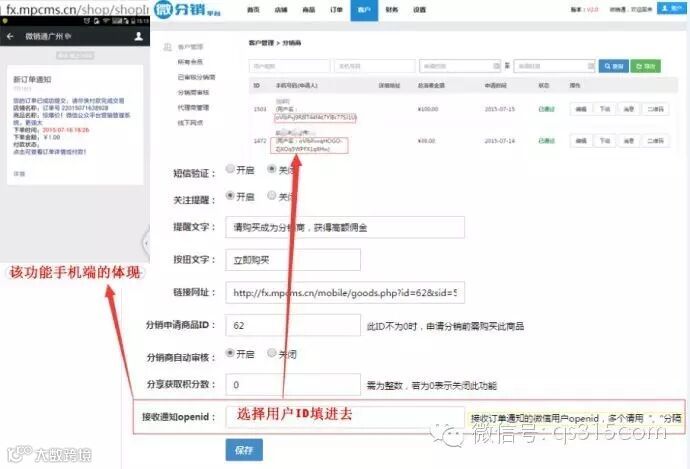Click 消费 for distributor row 1472
Screen dimensions: 690x469
628,141
